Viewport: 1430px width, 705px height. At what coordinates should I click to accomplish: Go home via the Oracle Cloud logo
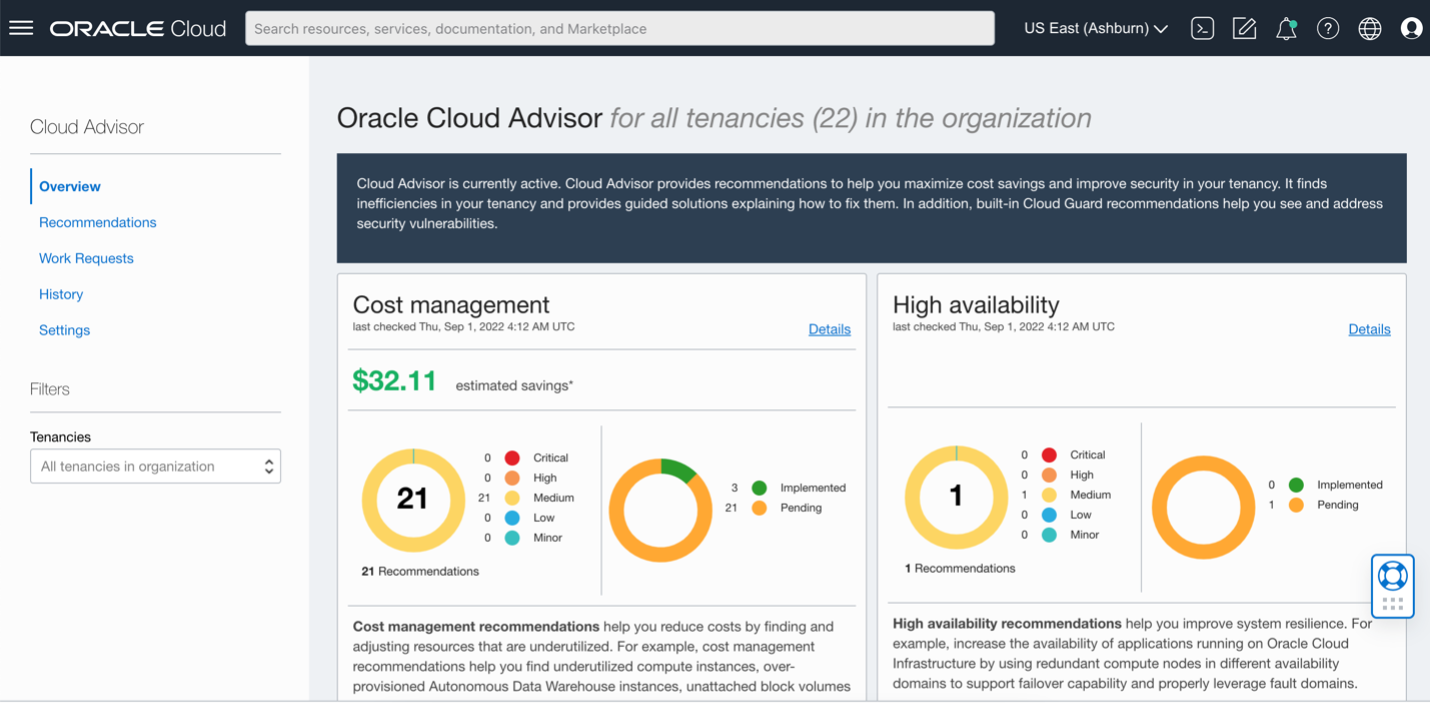pos(137,27)
